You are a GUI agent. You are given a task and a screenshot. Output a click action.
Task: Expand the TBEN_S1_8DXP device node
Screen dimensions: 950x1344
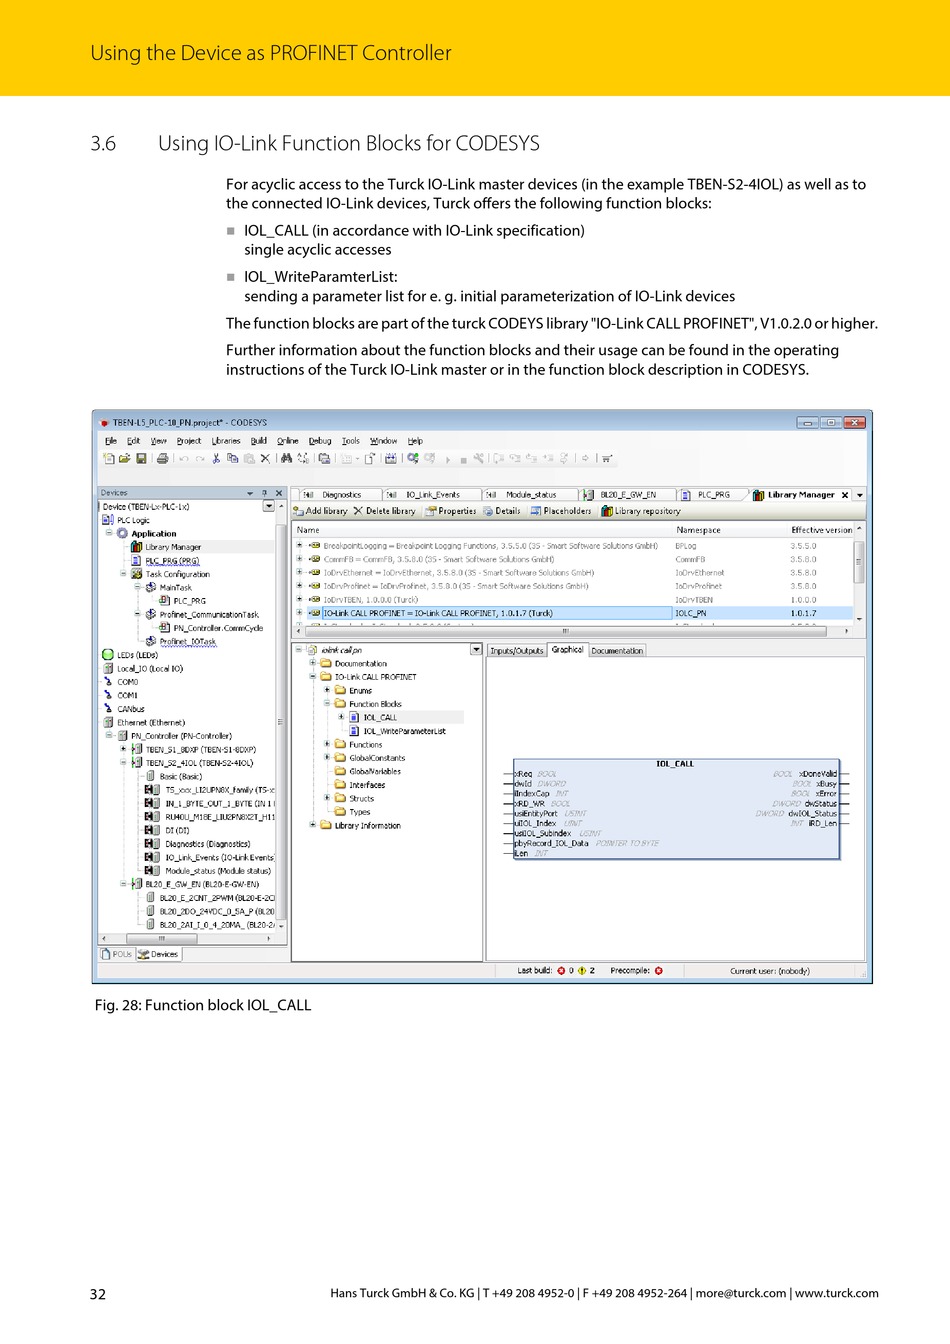click(123, 749)
